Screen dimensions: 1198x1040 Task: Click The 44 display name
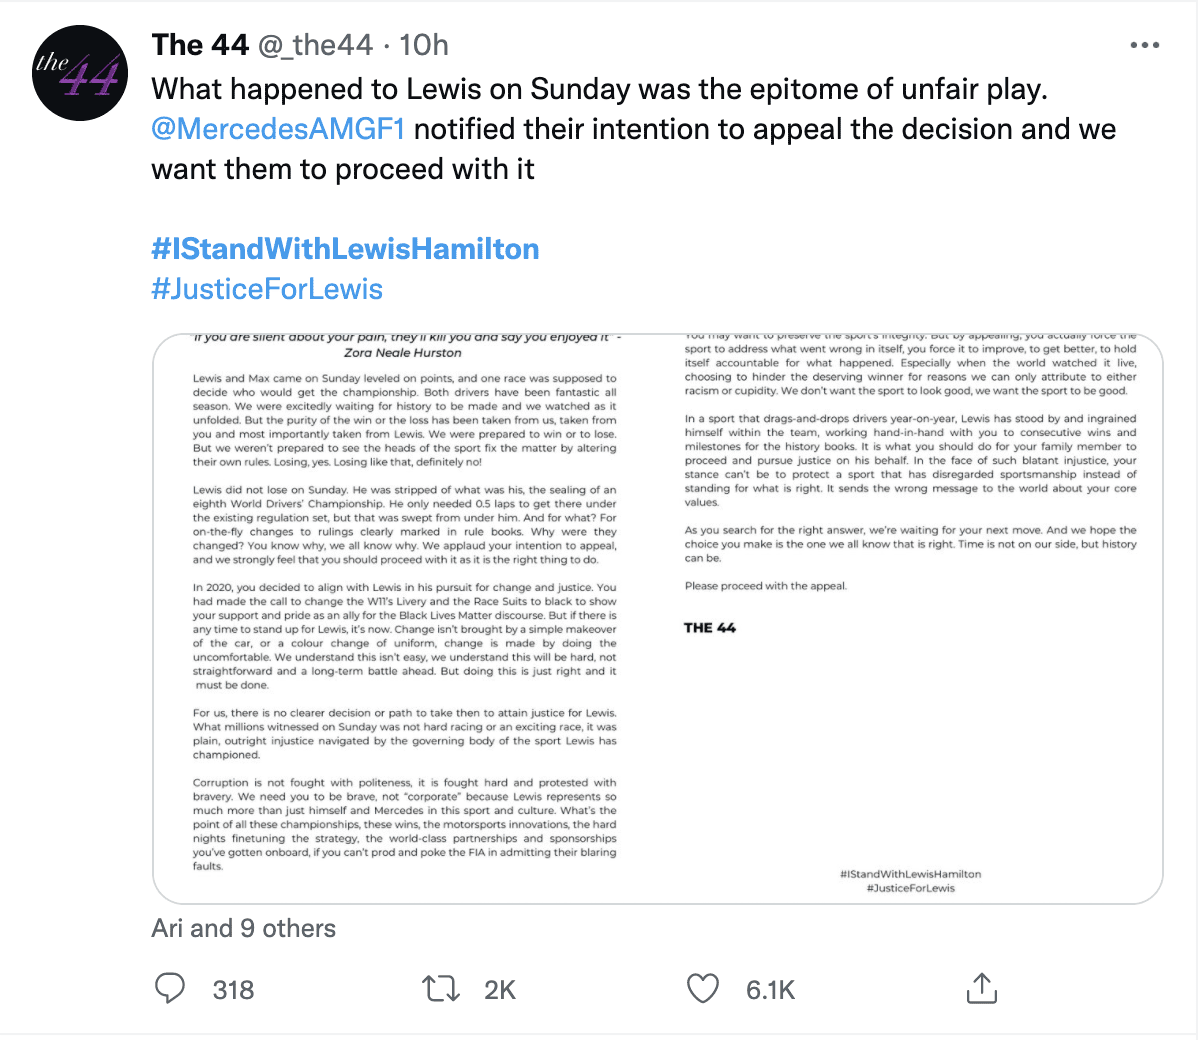pos(200,45)
